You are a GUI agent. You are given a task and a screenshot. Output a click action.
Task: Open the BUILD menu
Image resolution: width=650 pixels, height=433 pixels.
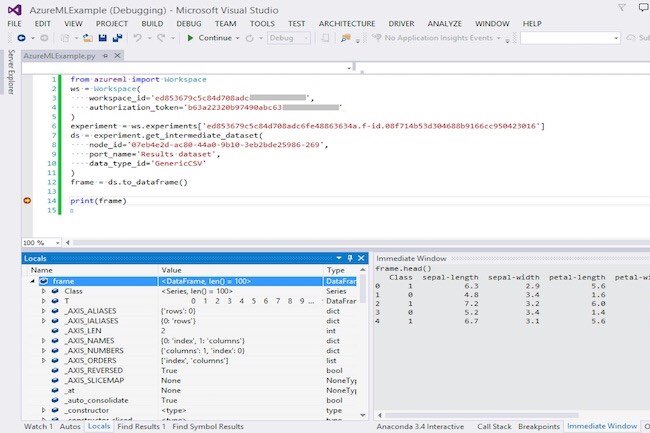[152, 24]
